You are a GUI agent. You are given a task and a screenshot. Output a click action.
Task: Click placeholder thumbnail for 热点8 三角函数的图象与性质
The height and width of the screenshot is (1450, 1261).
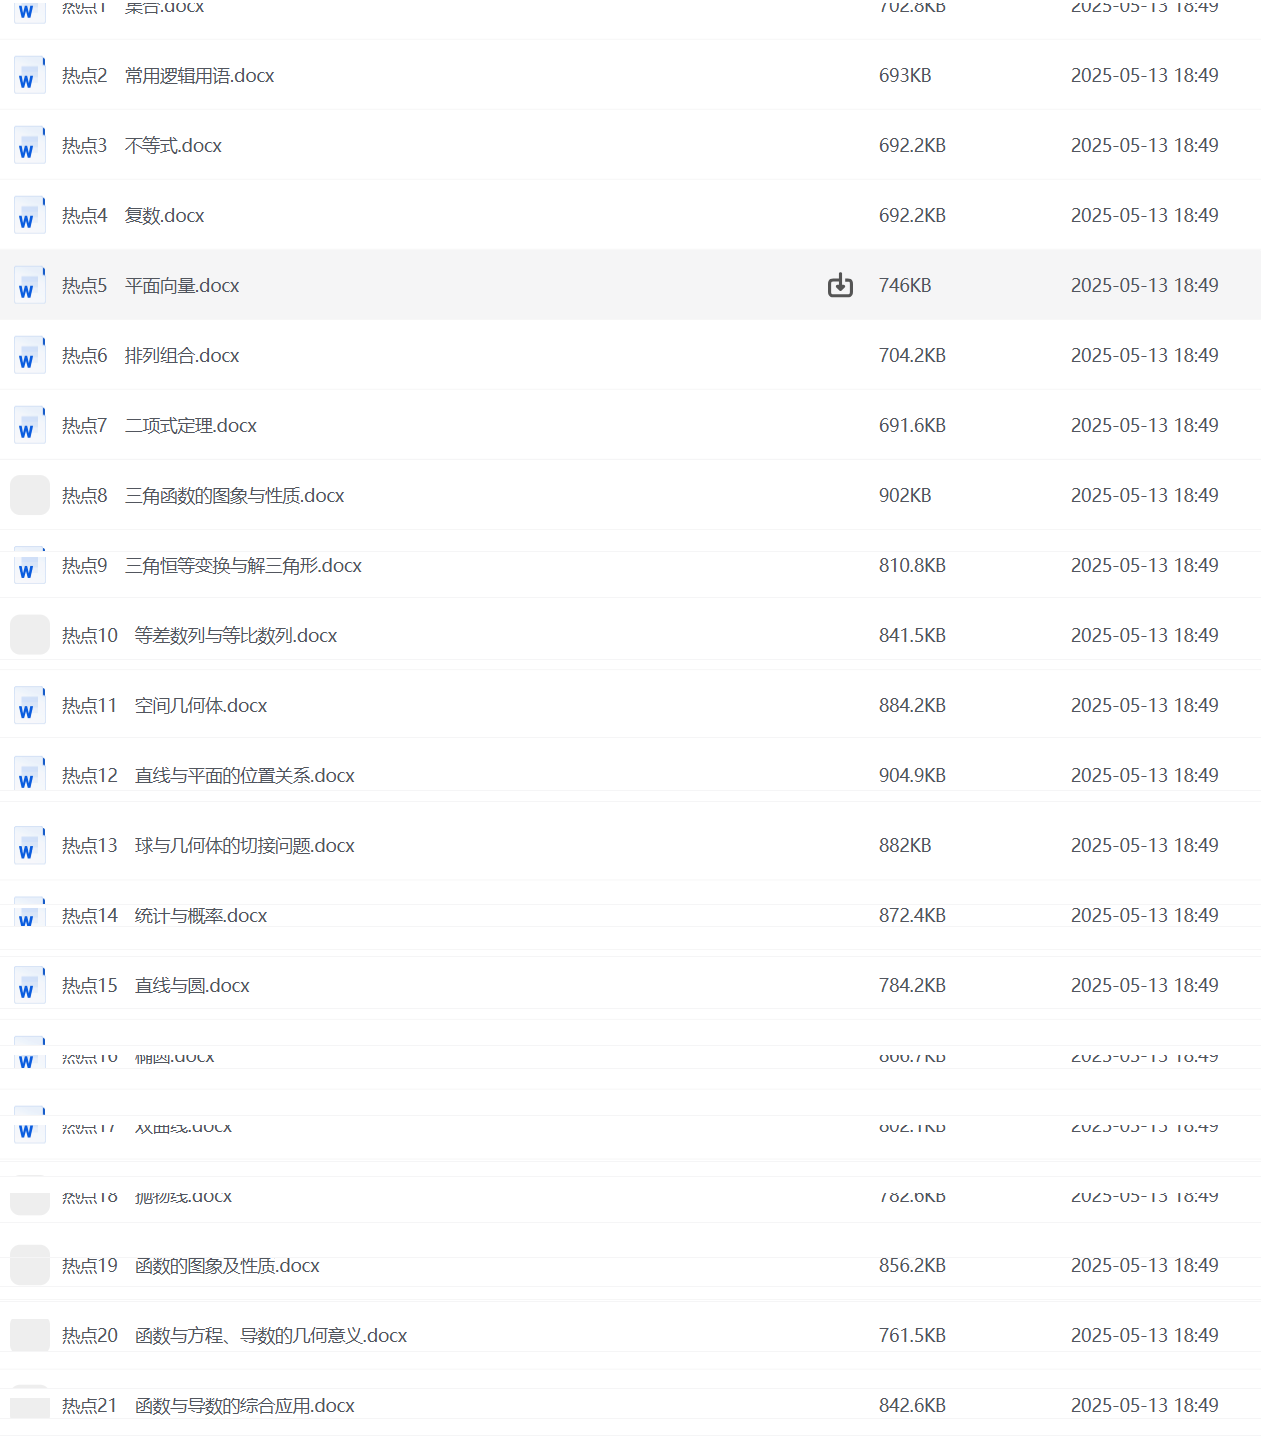pos(29,496)
